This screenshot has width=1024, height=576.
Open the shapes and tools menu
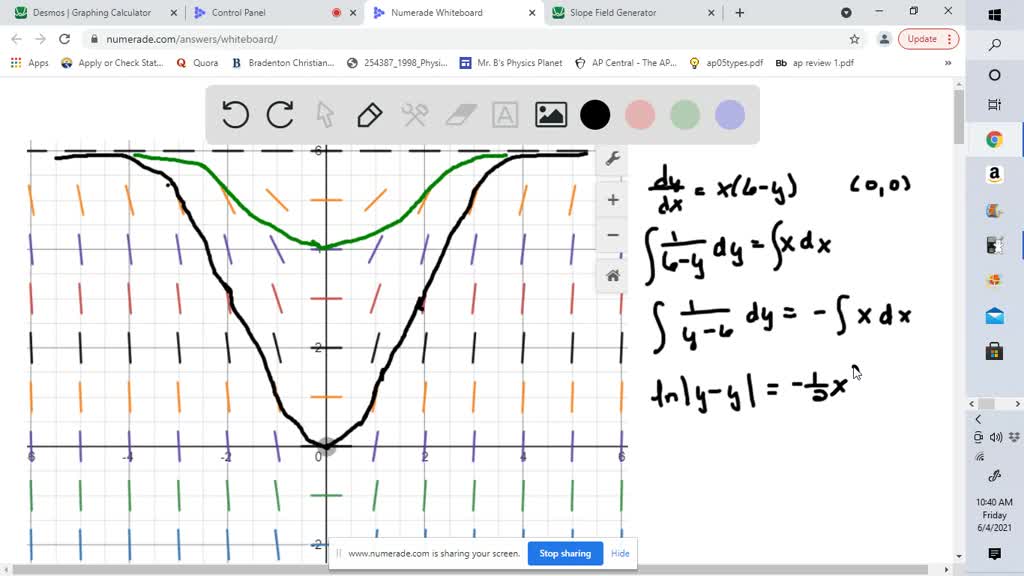(415, 114)
